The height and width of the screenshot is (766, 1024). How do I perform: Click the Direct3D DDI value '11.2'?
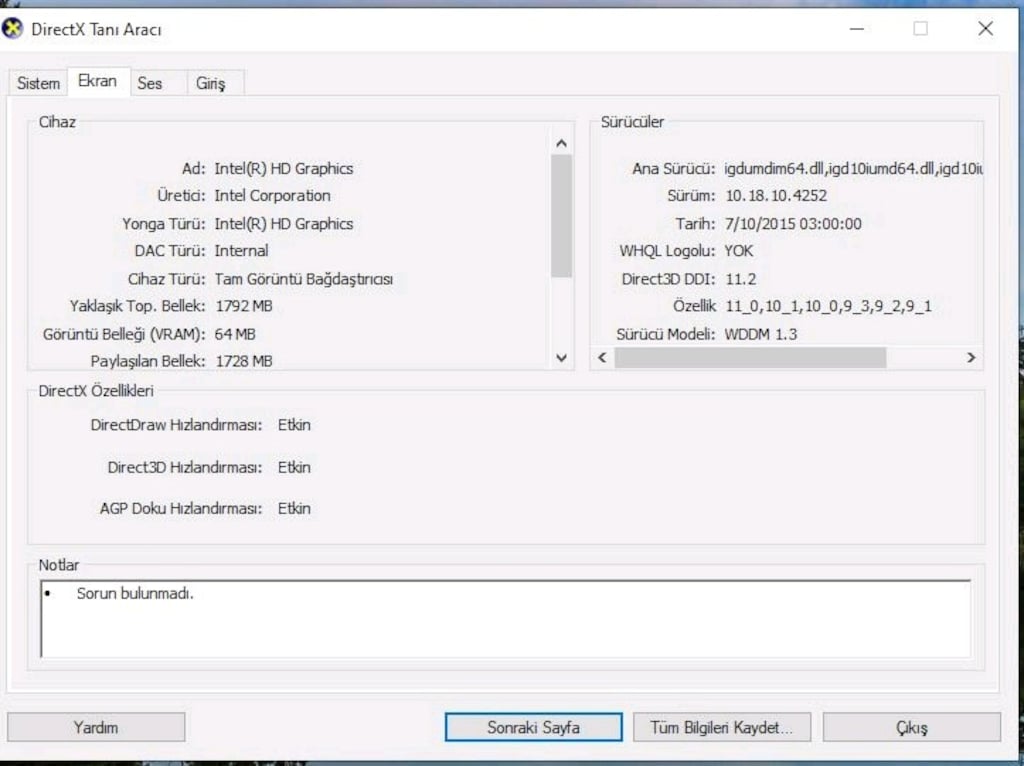[x=741, y=279]
